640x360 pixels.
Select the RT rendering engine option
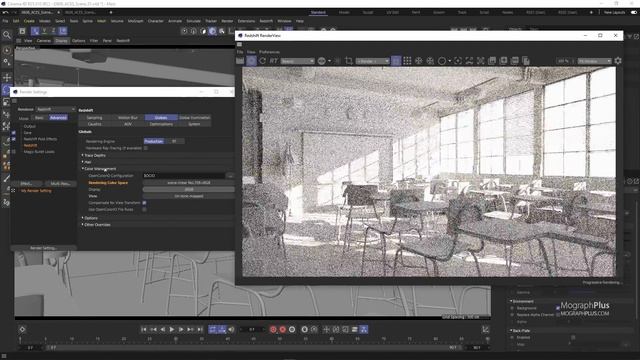click(174, 141)
